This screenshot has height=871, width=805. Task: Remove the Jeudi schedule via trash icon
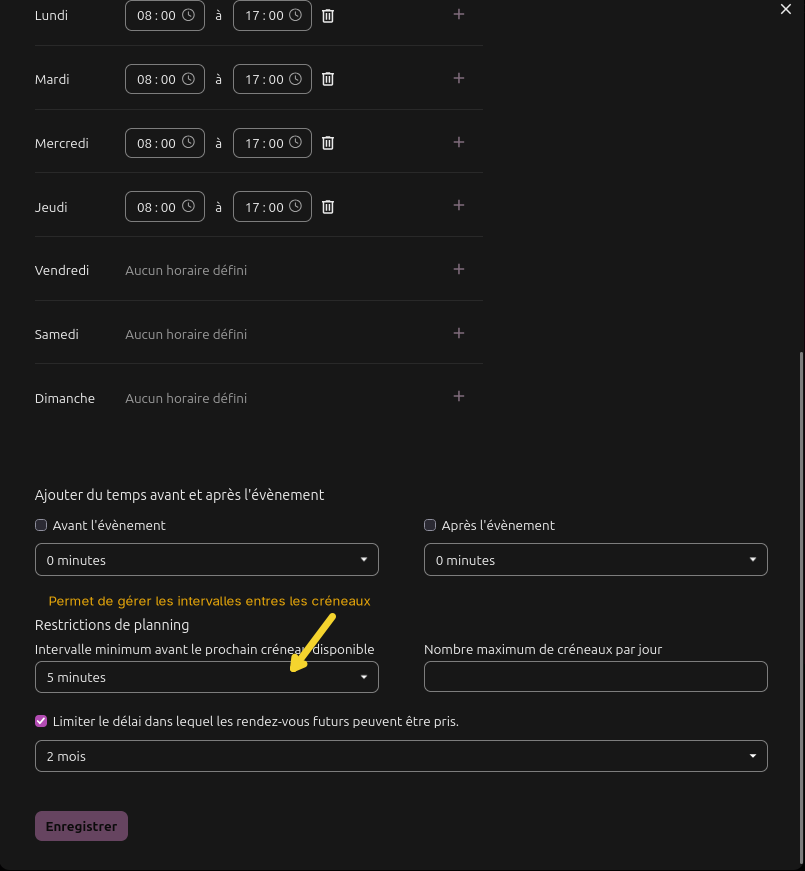328,207
